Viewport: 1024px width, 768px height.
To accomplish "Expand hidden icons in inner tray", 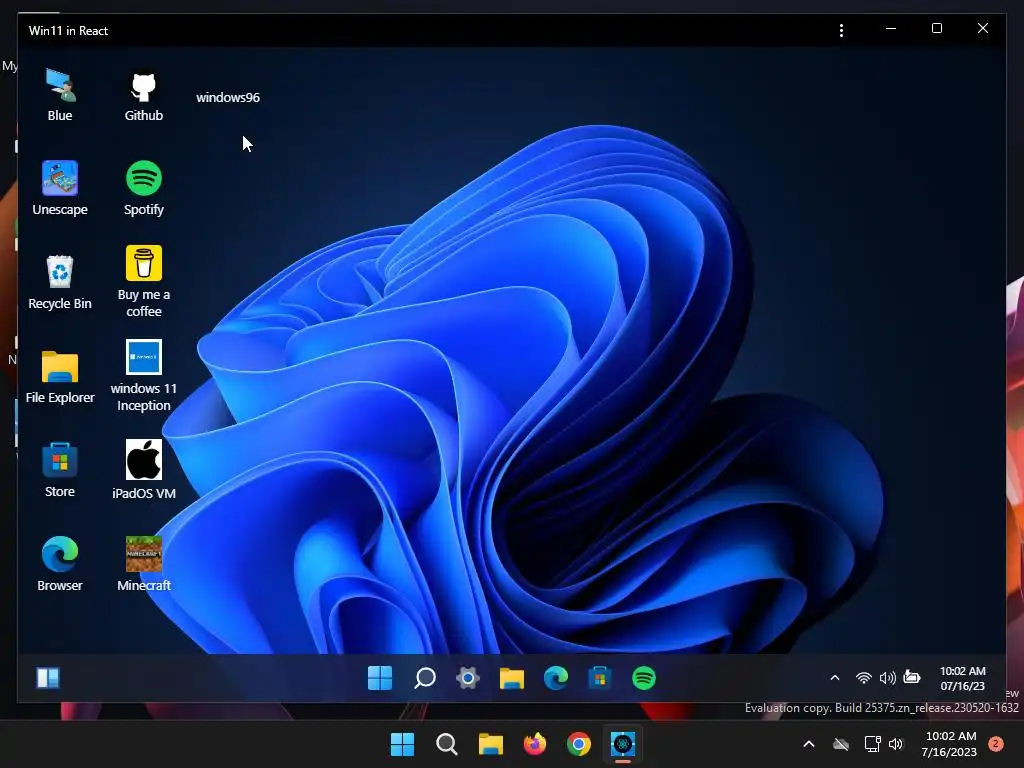I will [835, 678].
